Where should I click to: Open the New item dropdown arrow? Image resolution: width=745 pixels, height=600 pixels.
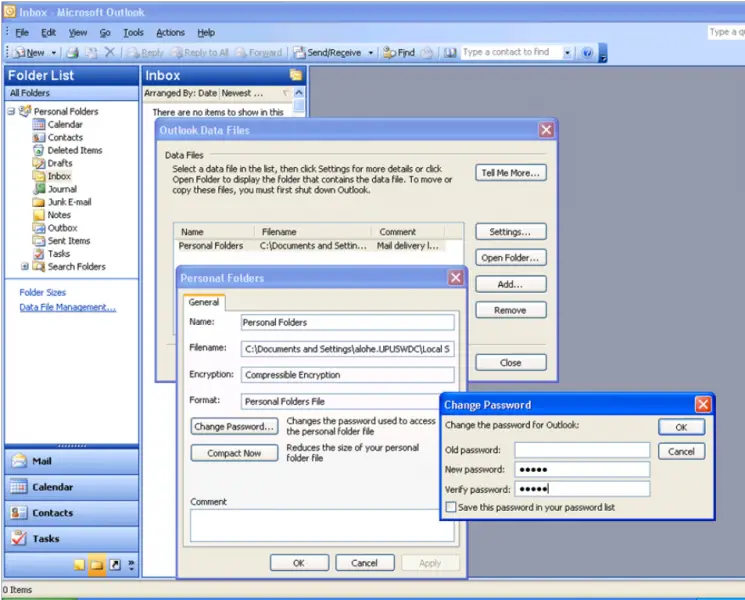[54, 53]
